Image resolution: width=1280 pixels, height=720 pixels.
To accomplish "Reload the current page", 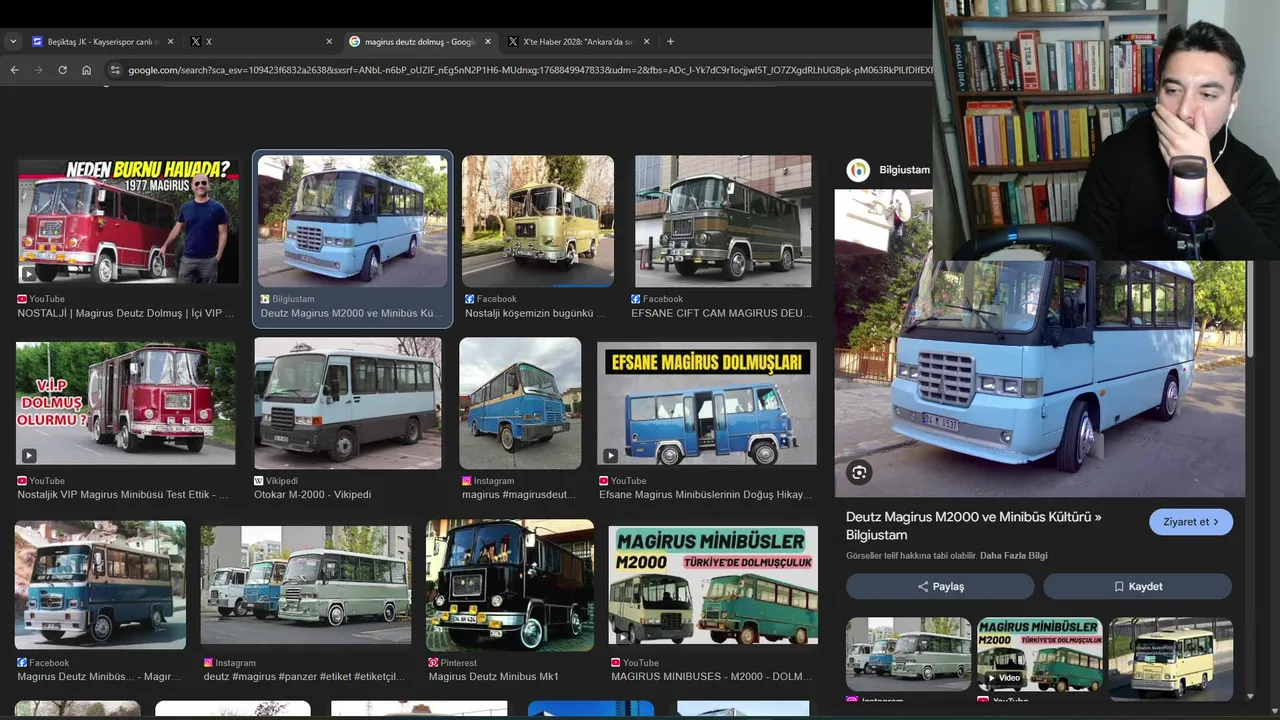I will tap(62, 70).
